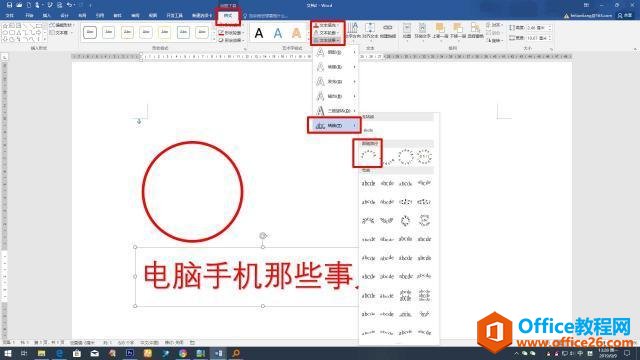Image resolution: width=640 pixels, height=360 pixels.
Task: Select the orange 'A' WordArt style
Action: pyautogui.click(x=297, y=33)
